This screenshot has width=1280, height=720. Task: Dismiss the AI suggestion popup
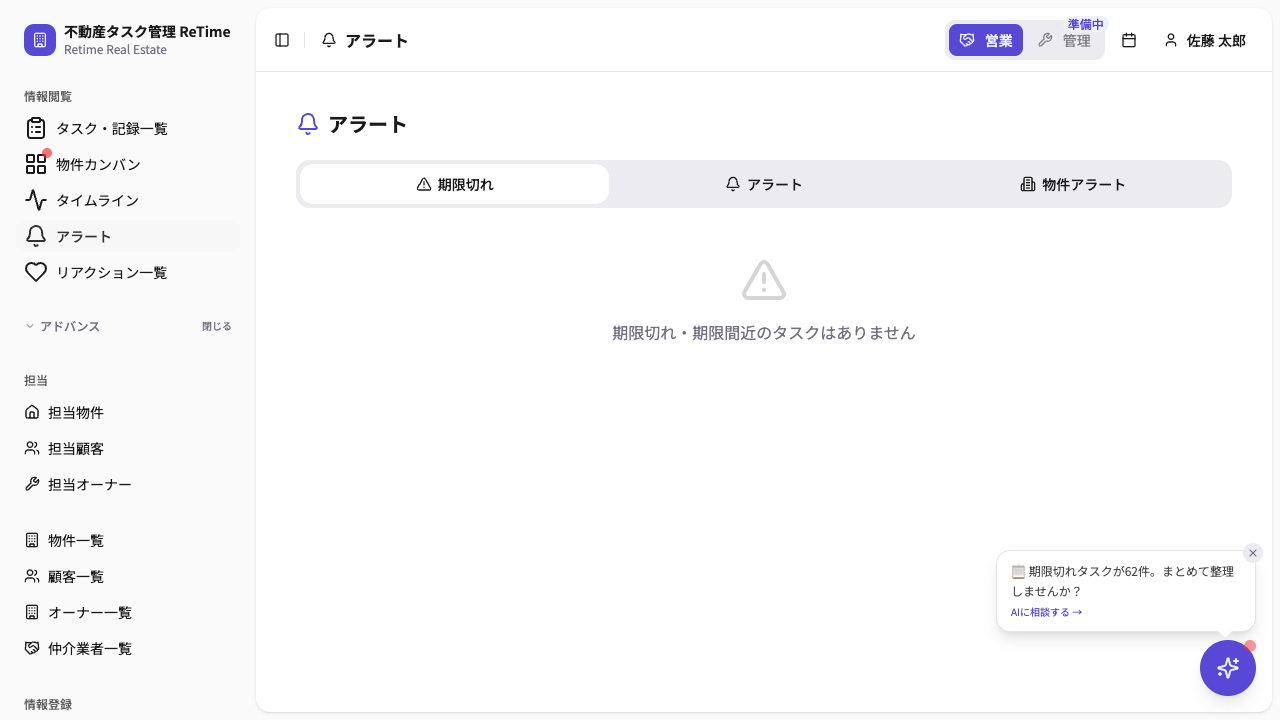1253,553
